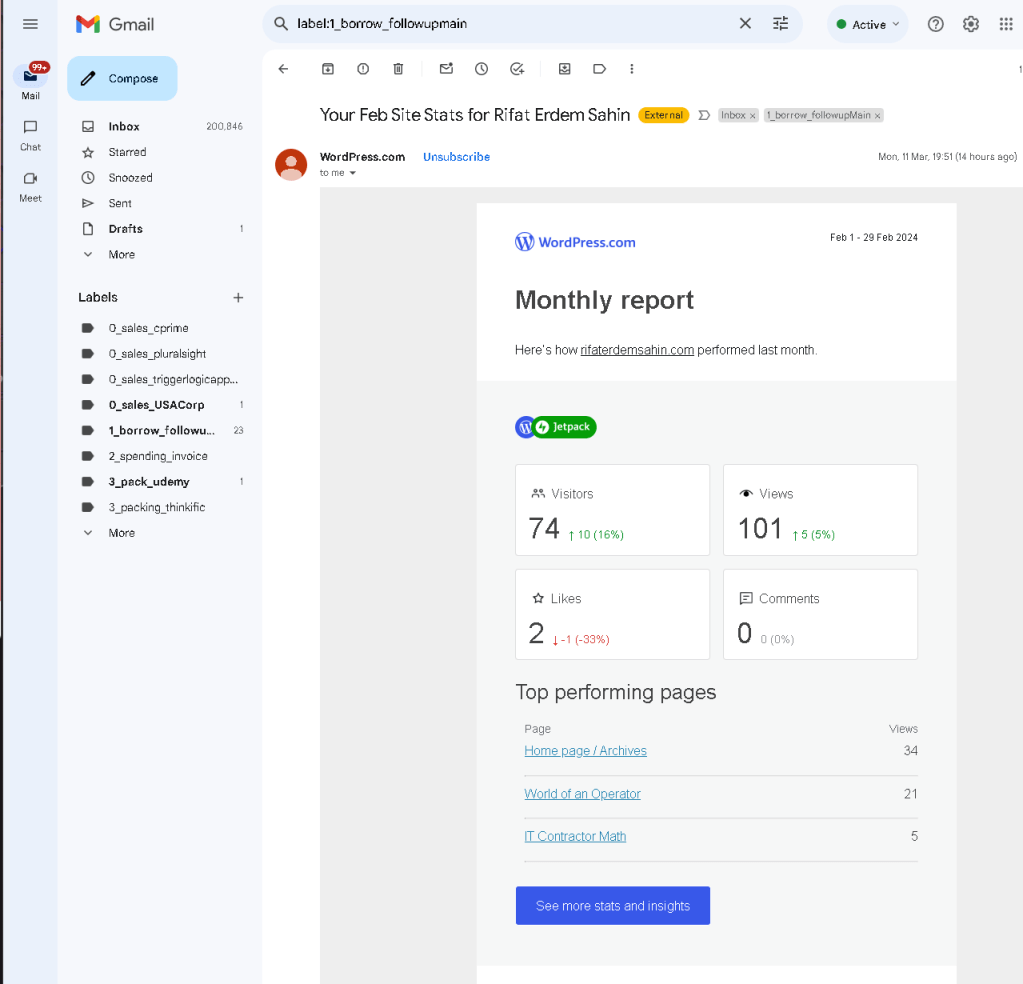Click the Move to icon in the toolbar
Image resolution: width=1023 pixels, height=984 pixels.
pos(565,69)
